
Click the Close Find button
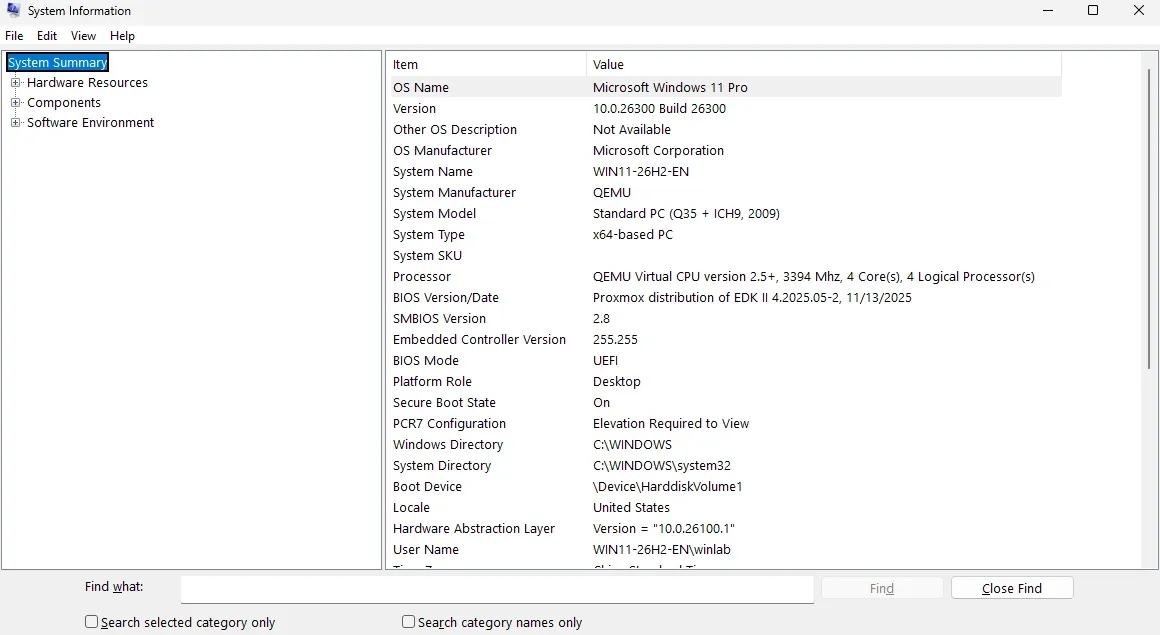[x=1011, y=588]
